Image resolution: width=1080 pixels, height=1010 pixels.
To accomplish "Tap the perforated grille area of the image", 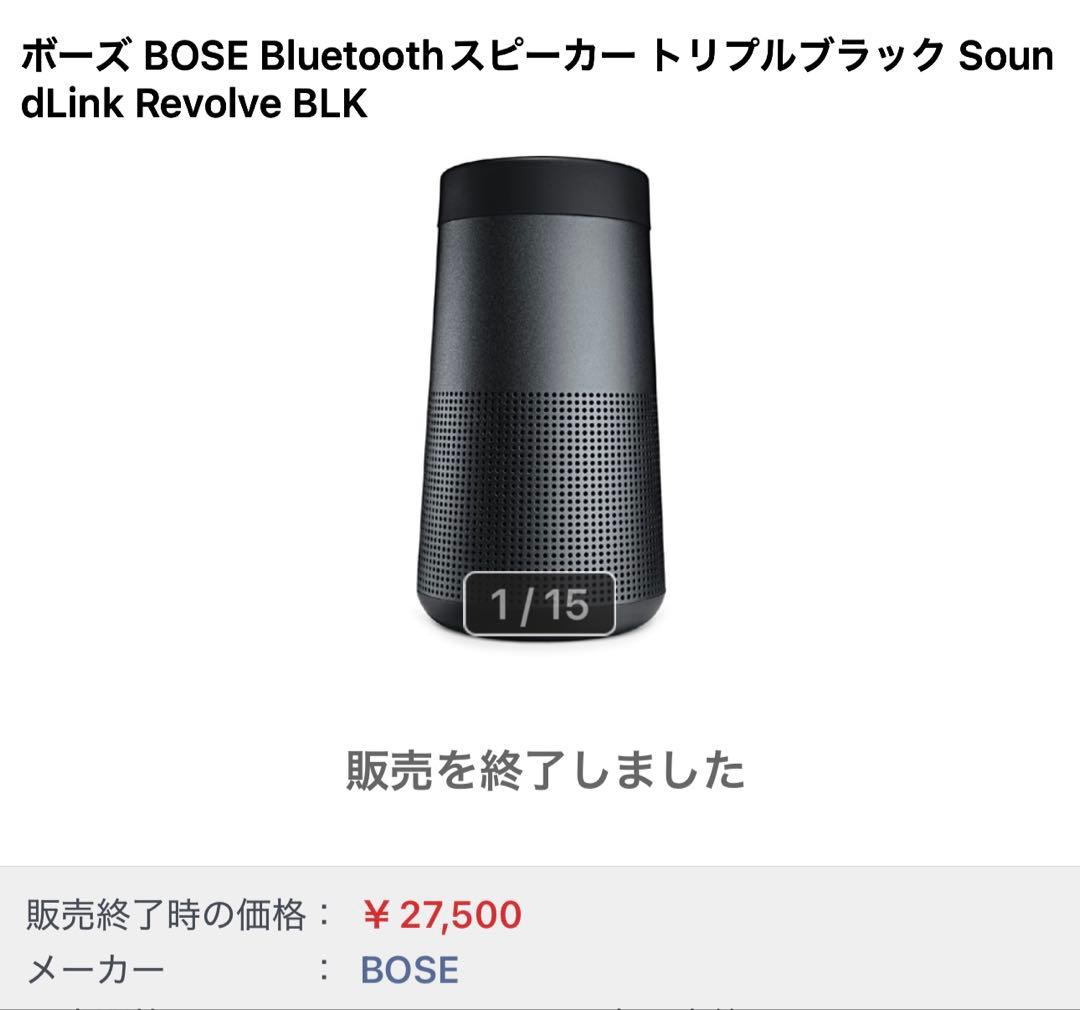I will (x=540, y=480).
